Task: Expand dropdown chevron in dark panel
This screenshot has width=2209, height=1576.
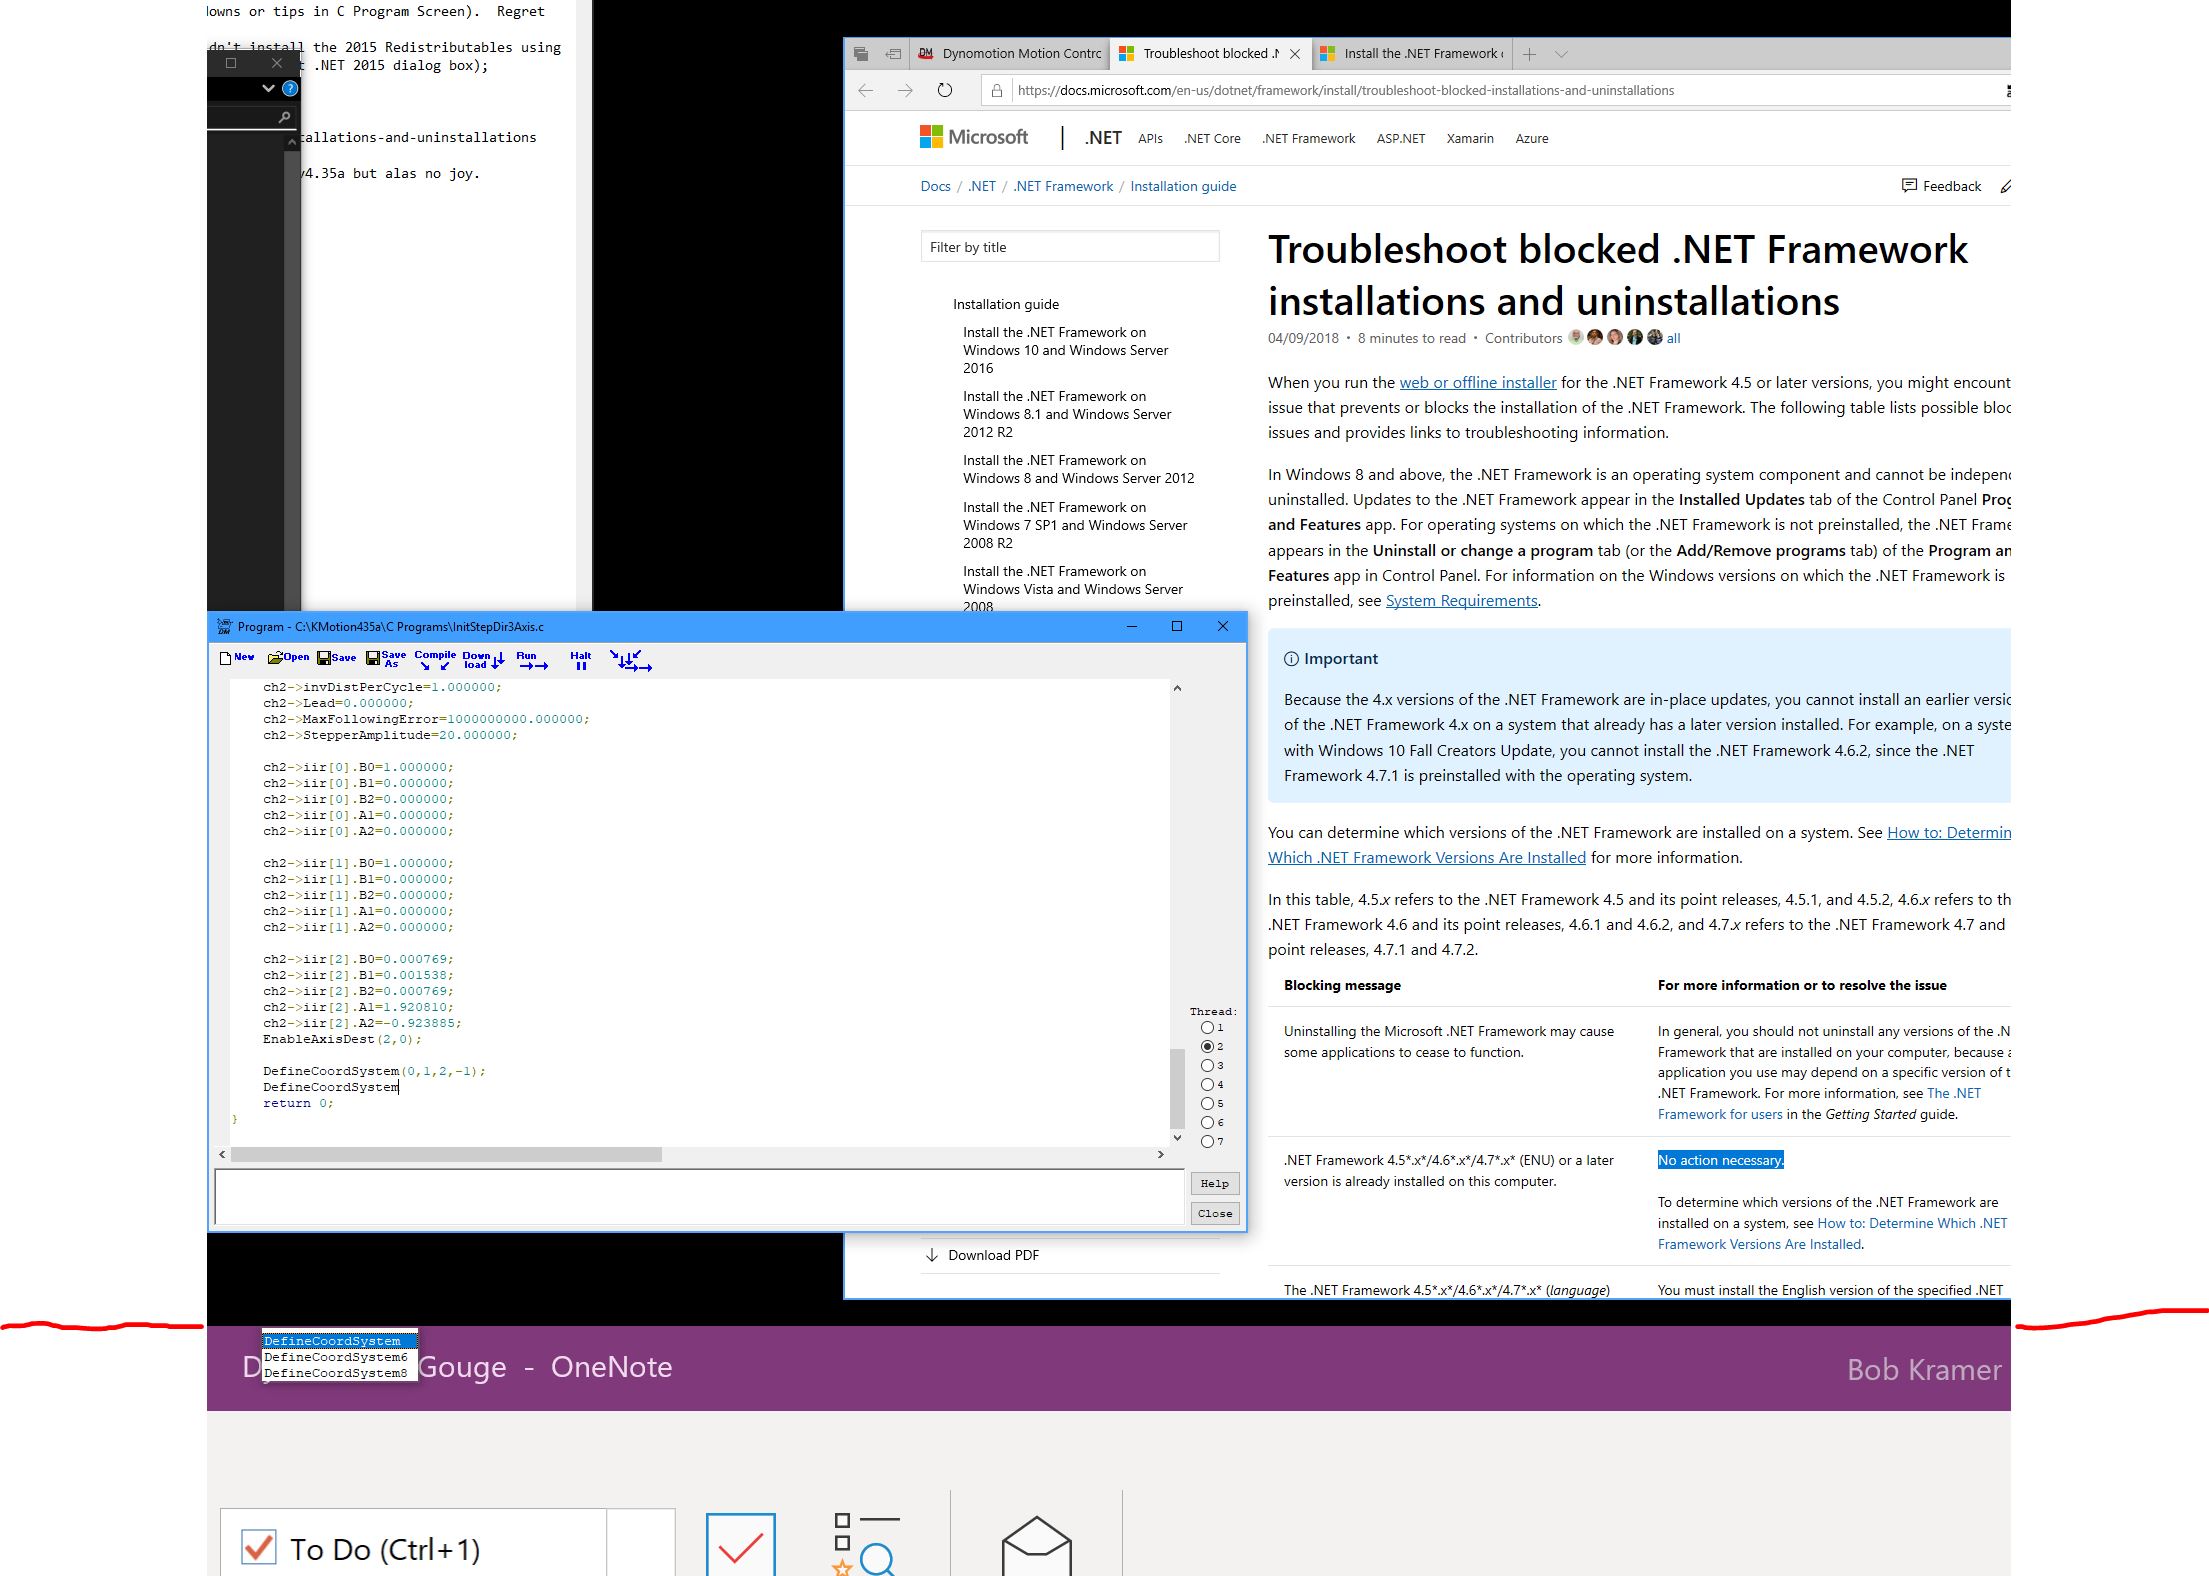Action: [268, 88]
